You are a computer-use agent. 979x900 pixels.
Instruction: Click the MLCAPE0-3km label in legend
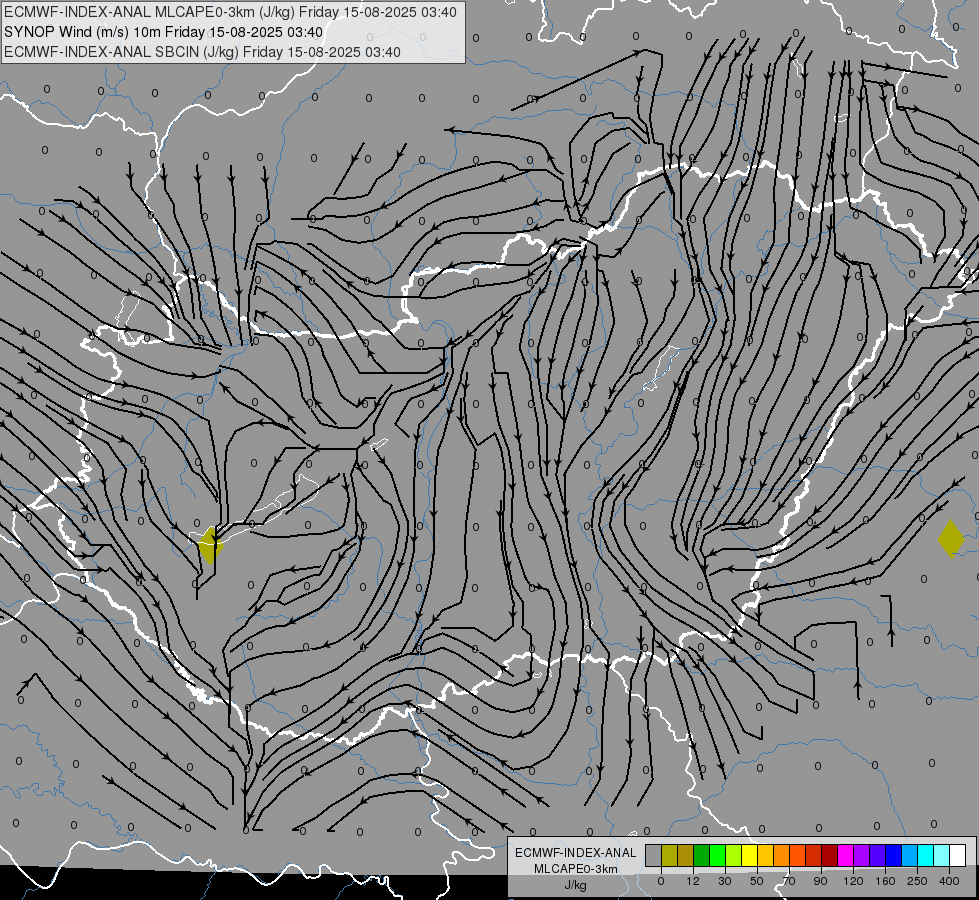coord(576,869)
